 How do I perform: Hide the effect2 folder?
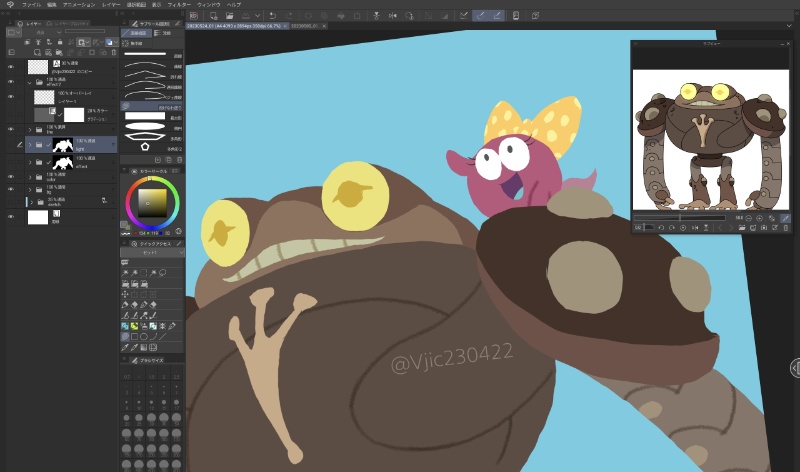pyautogui.click(x=11, y=82)
